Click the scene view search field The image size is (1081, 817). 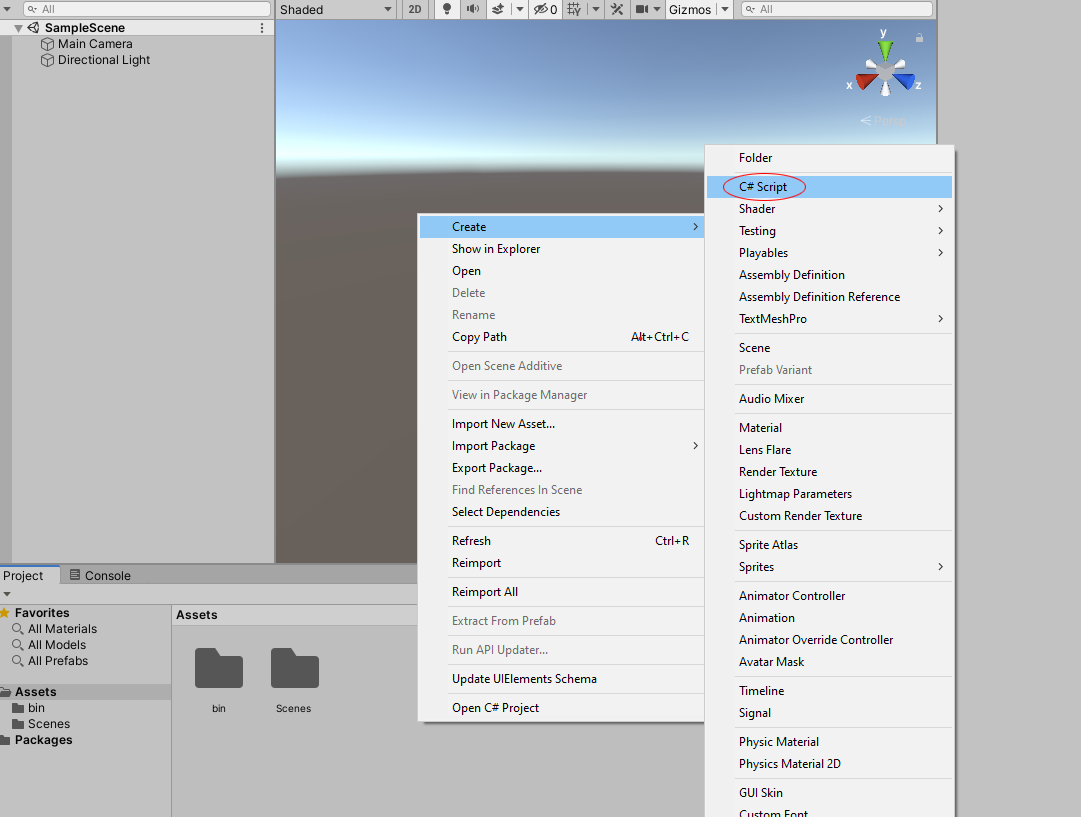coord(837,9)
